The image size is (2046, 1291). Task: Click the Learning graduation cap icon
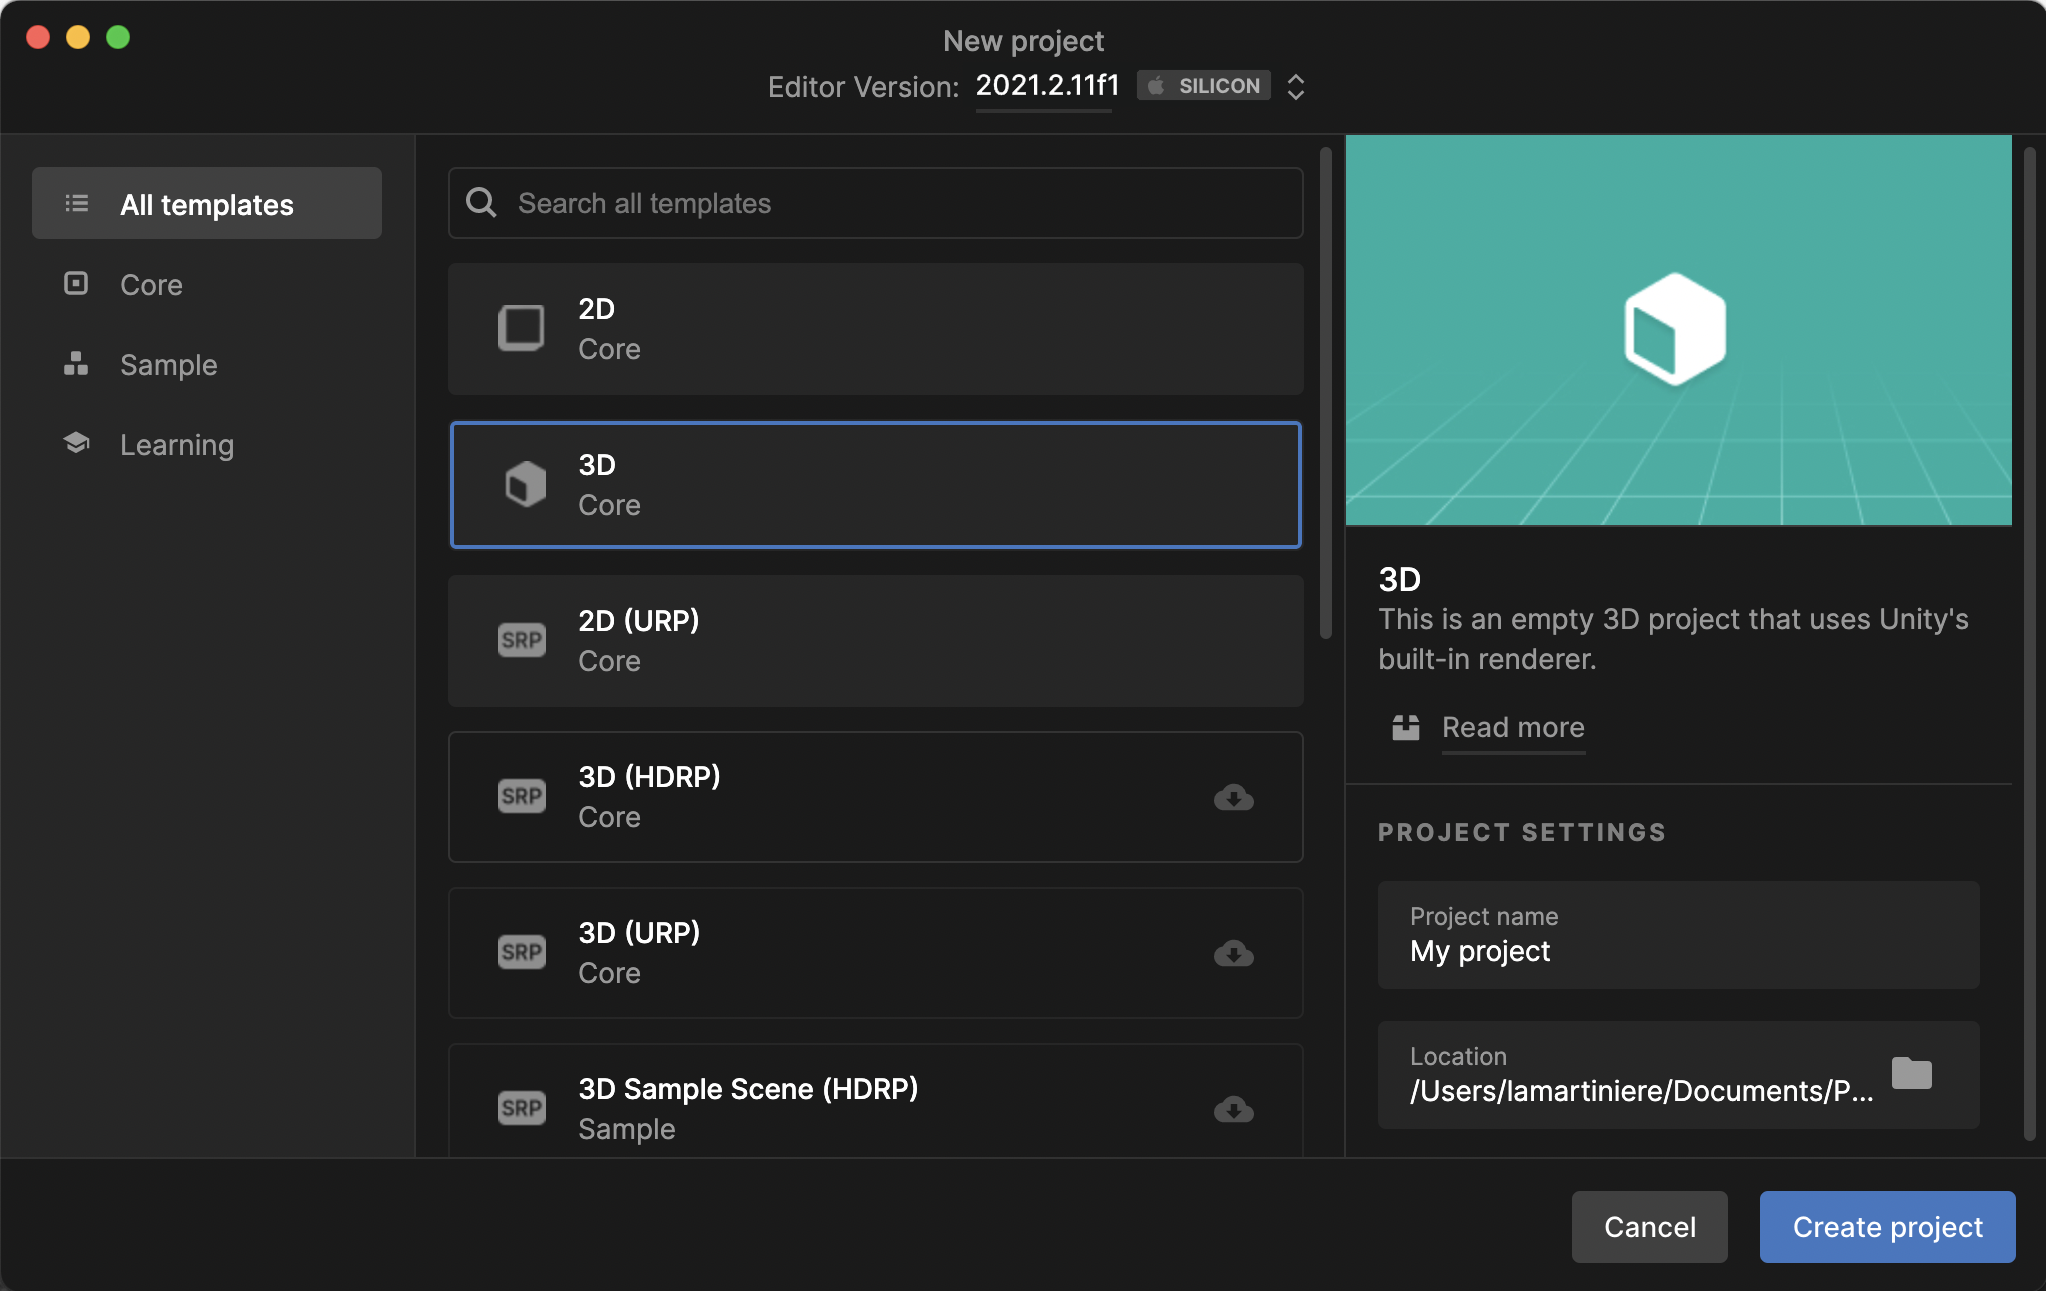(x=76, y=443)
